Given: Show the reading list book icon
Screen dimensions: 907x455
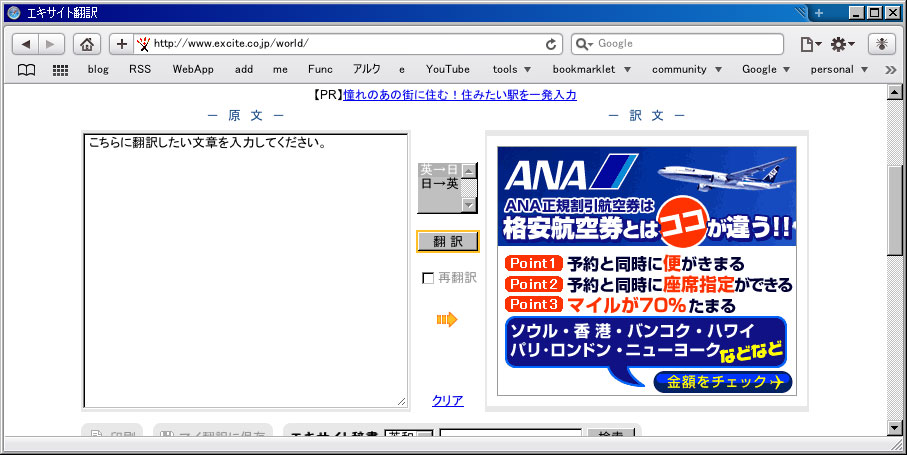Looking at the screenshot, I should 26,70.
